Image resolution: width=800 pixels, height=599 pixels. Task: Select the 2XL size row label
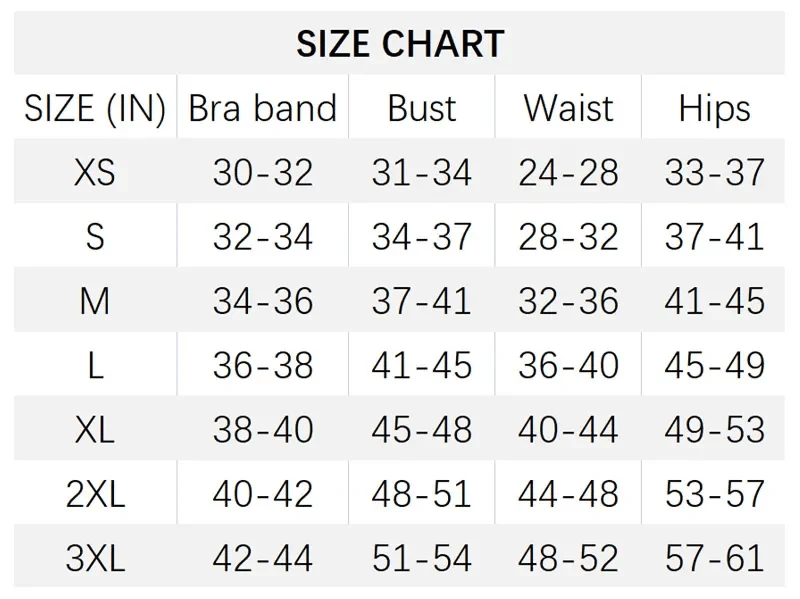coord(95,494)
